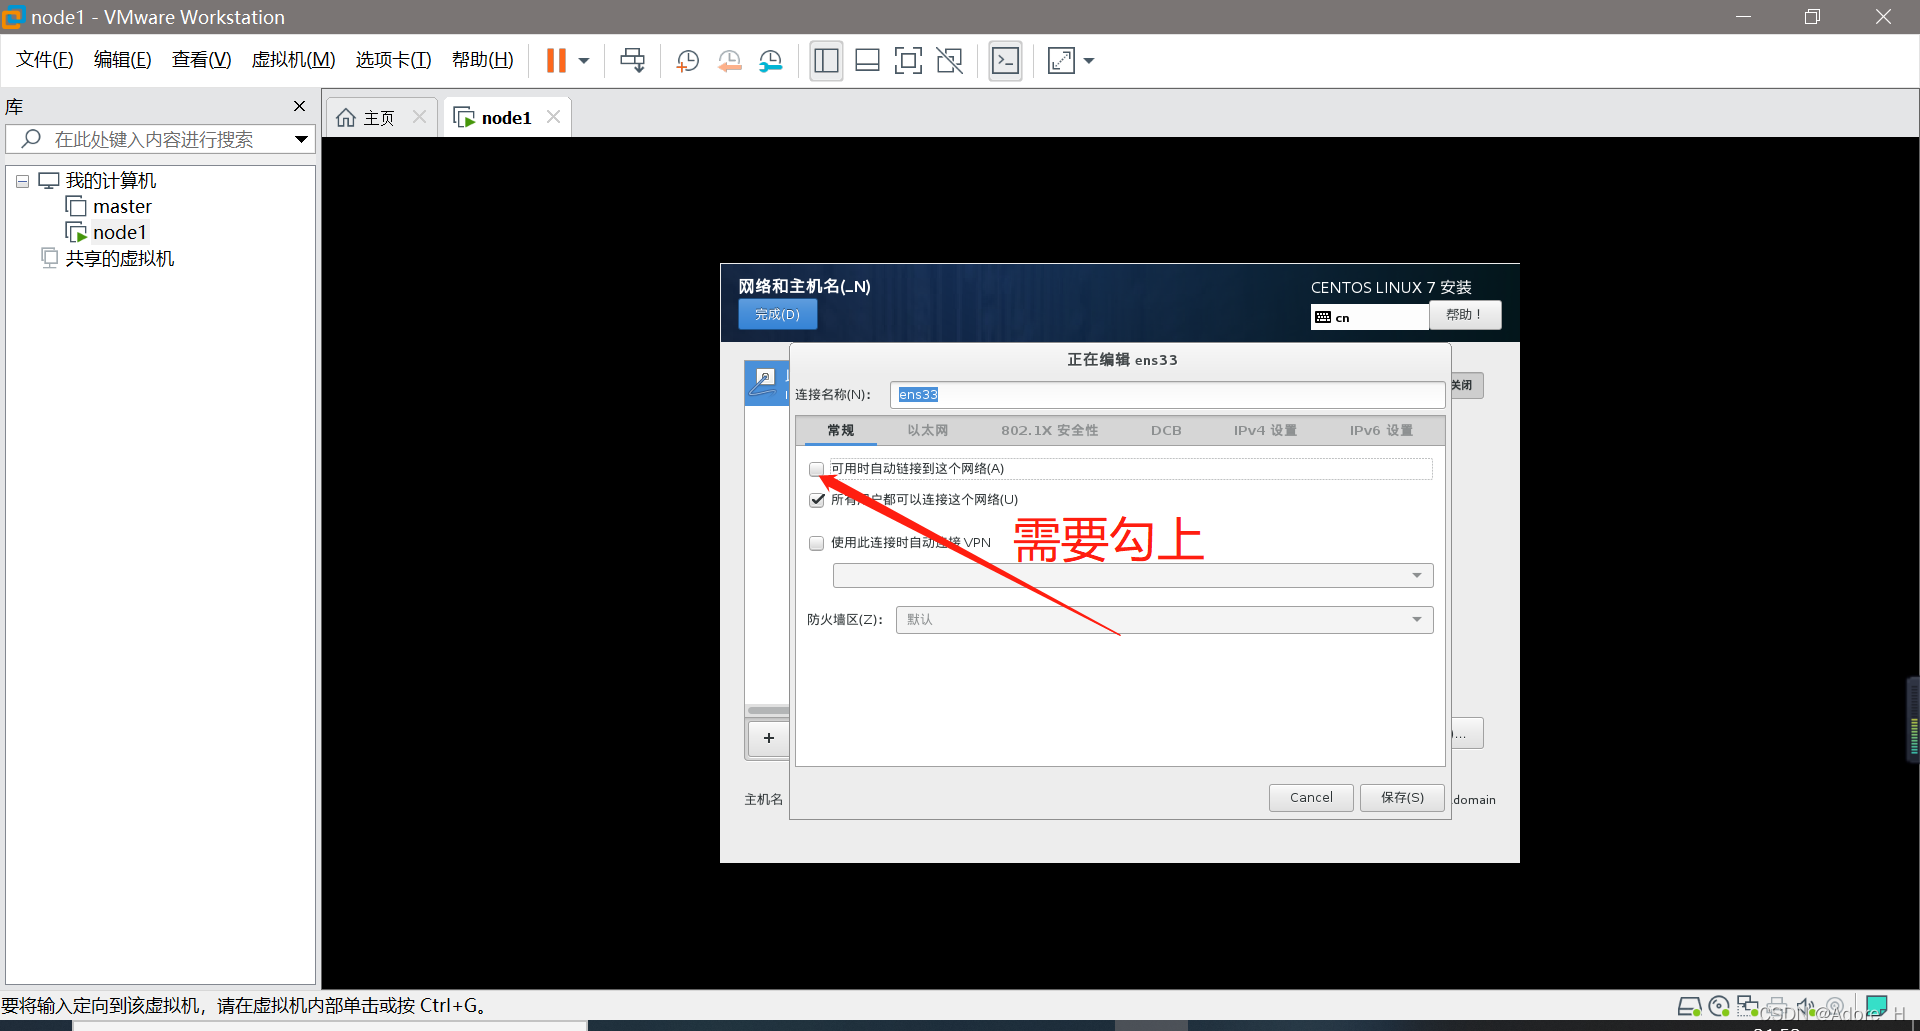Viewport: 1920px width, 1031px height.
Task: Switch to the 常规 tab
Action: click(x=840, y=431)
